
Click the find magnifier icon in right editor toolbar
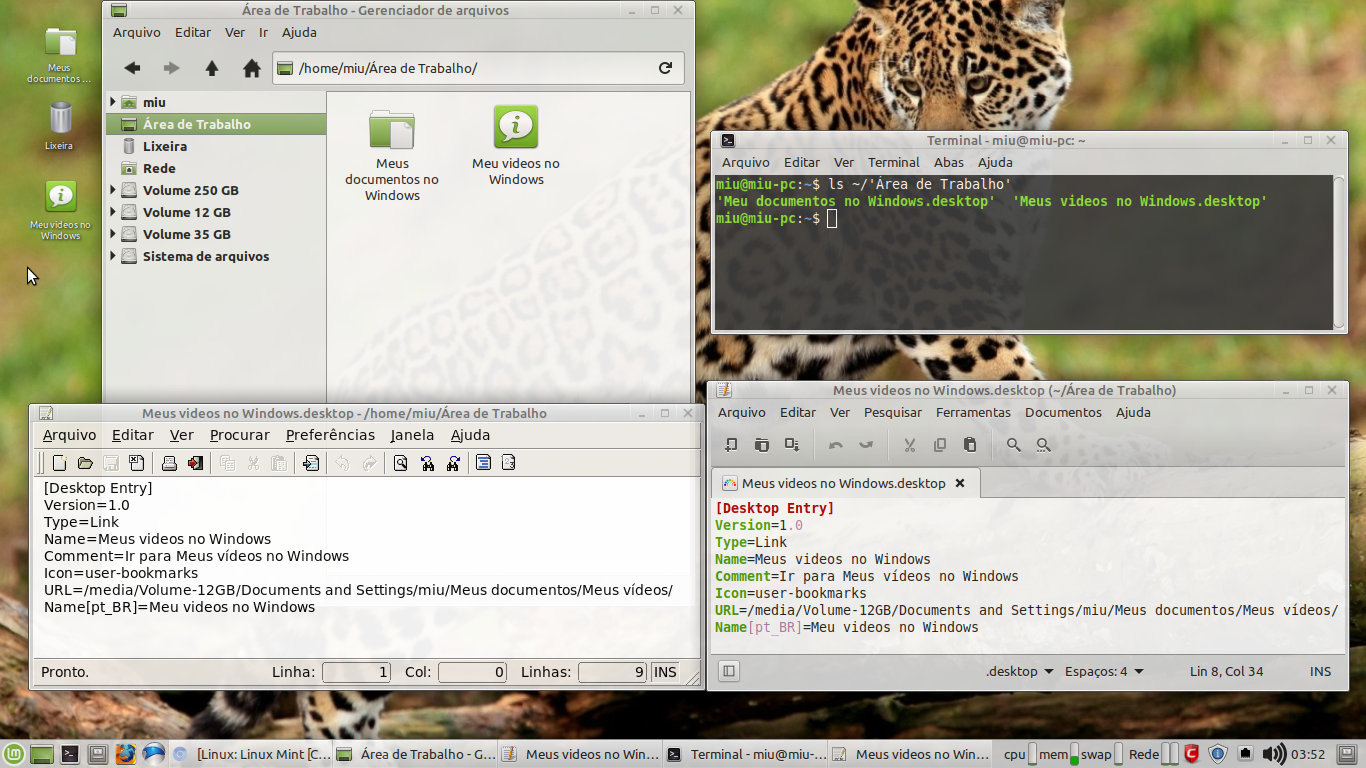click(1014, 445)
